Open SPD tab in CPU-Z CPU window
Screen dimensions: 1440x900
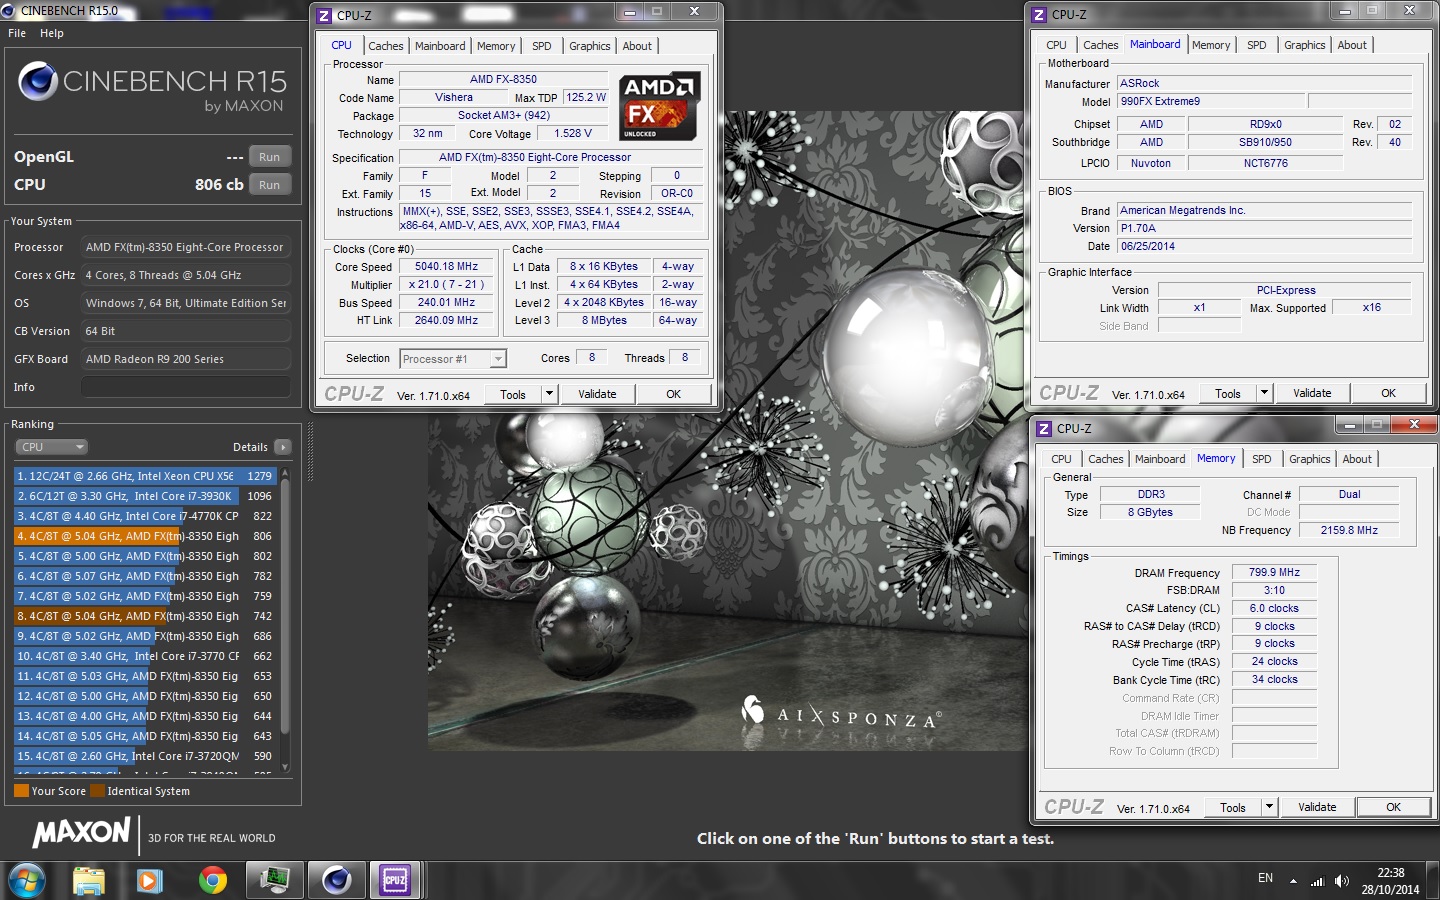542,46
